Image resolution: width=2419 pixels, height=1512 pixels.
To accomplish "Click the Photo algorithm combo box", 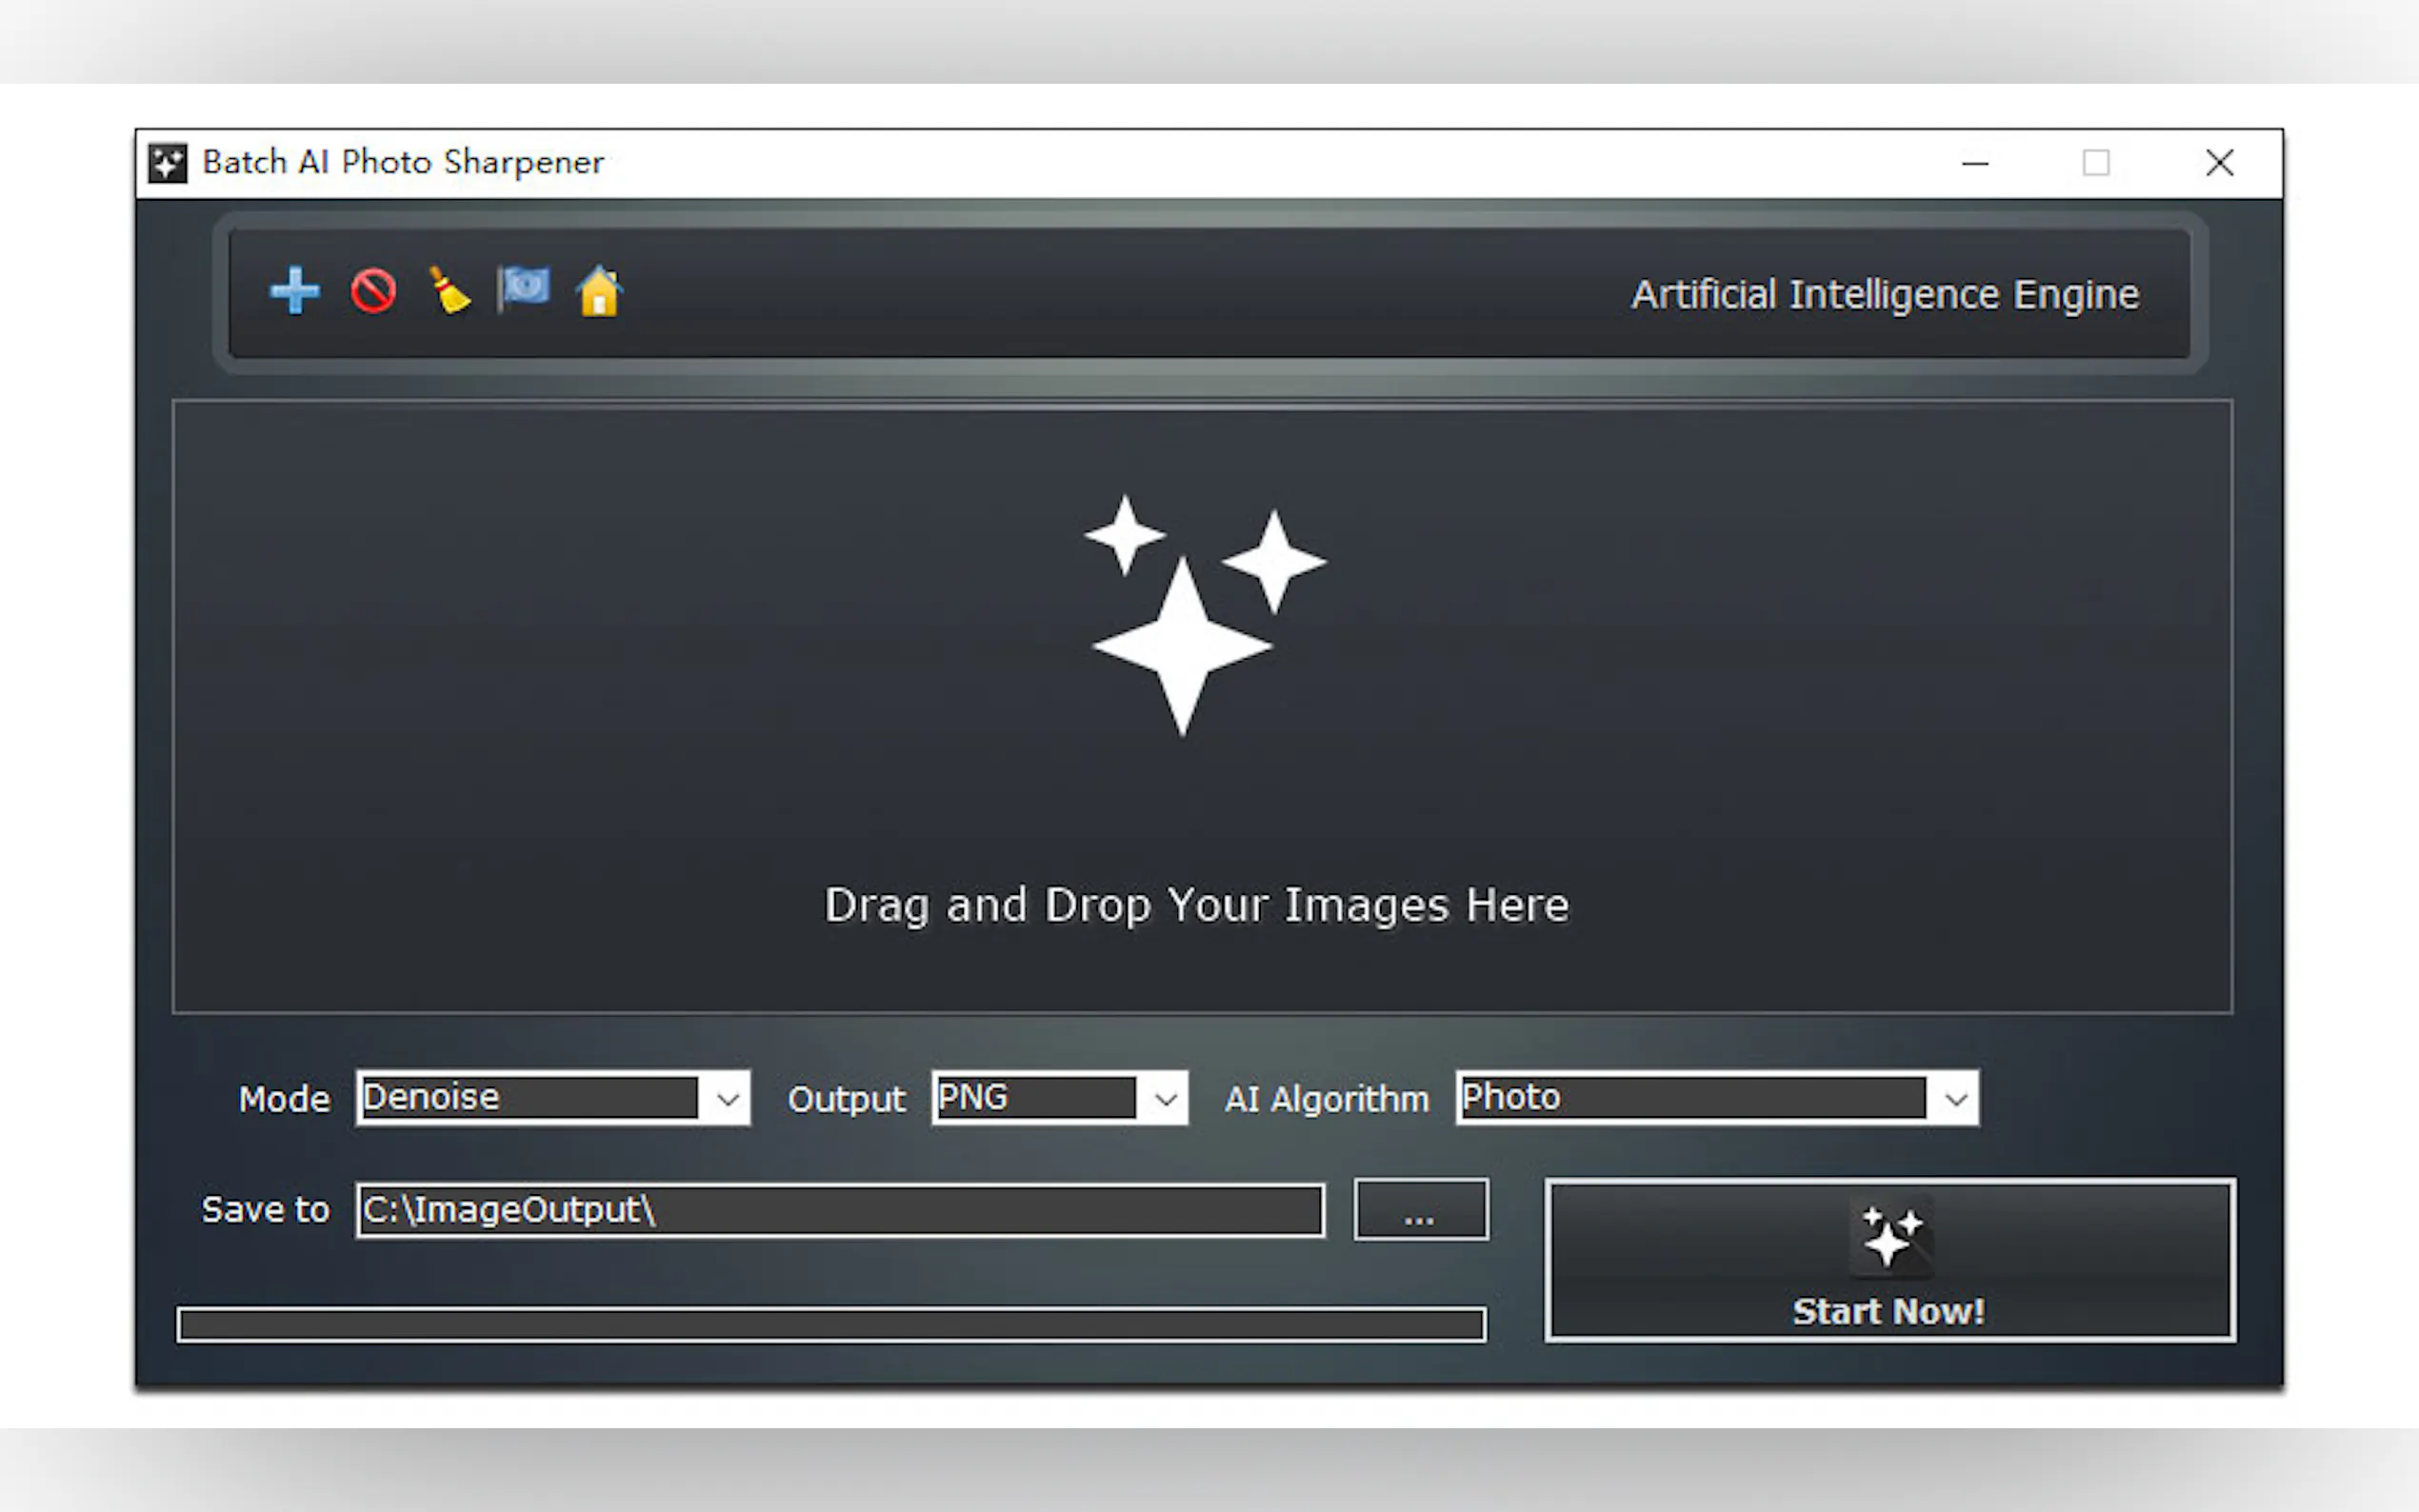I will click(x=1690, y=1098).
